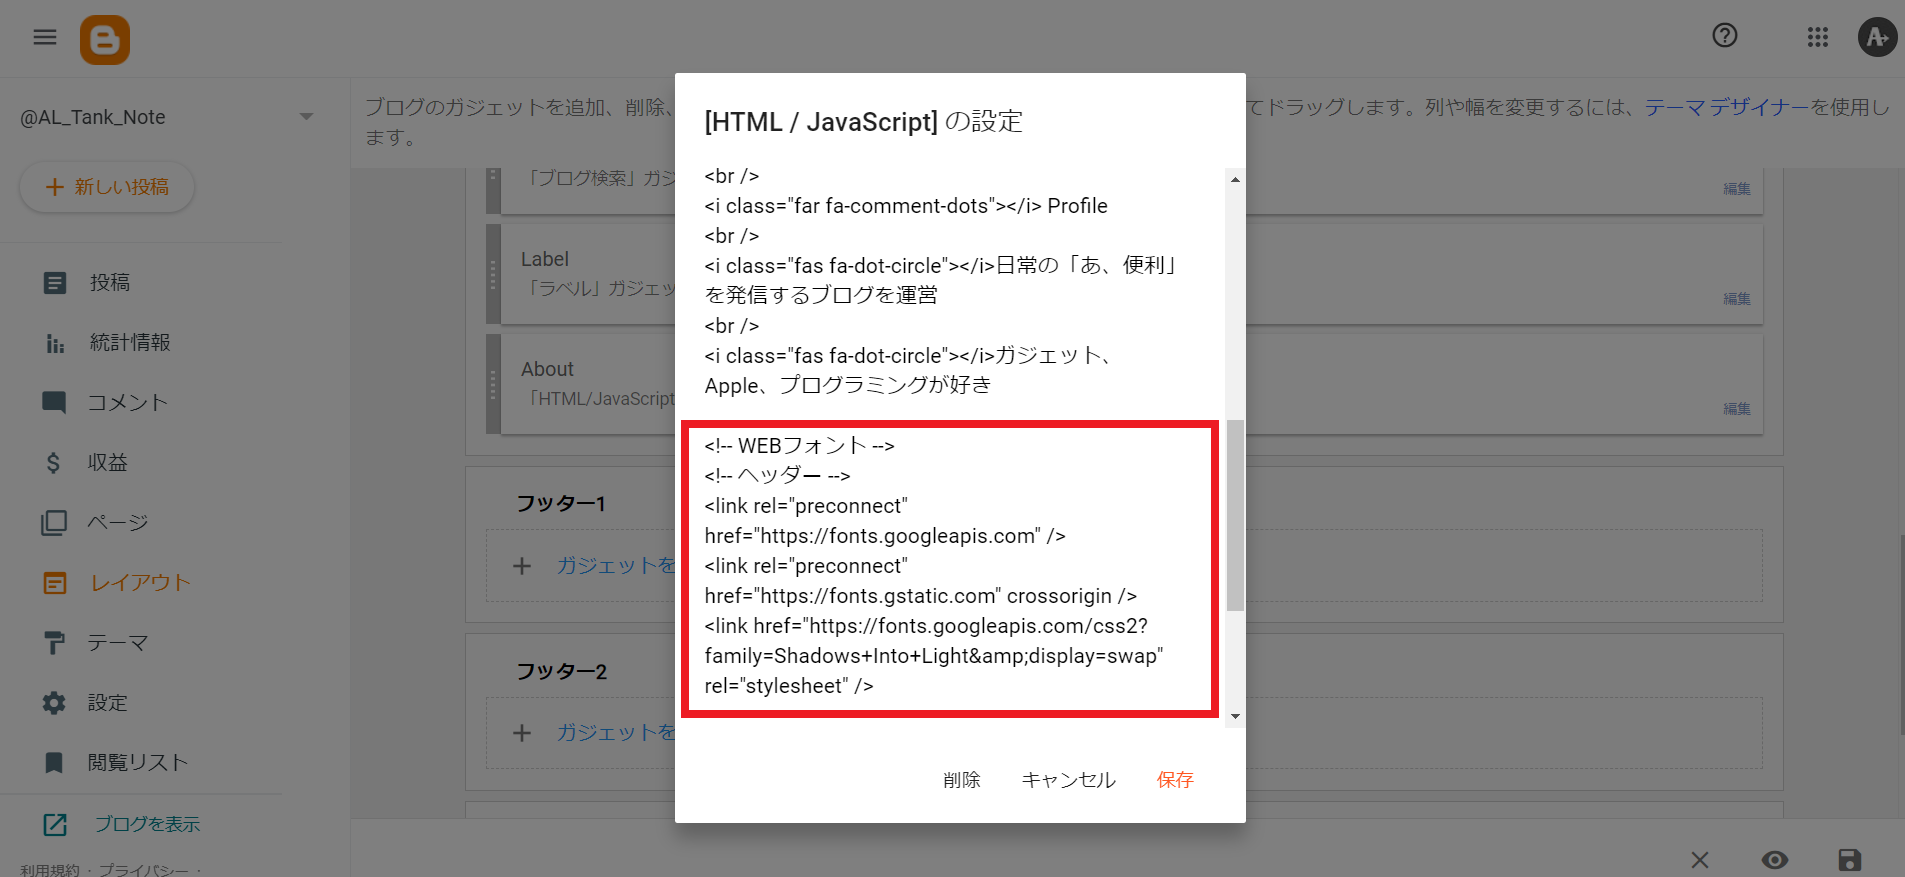Create a new post with 新しい投稿
Screen dimensions: 1905x877
tap(107, 187)
